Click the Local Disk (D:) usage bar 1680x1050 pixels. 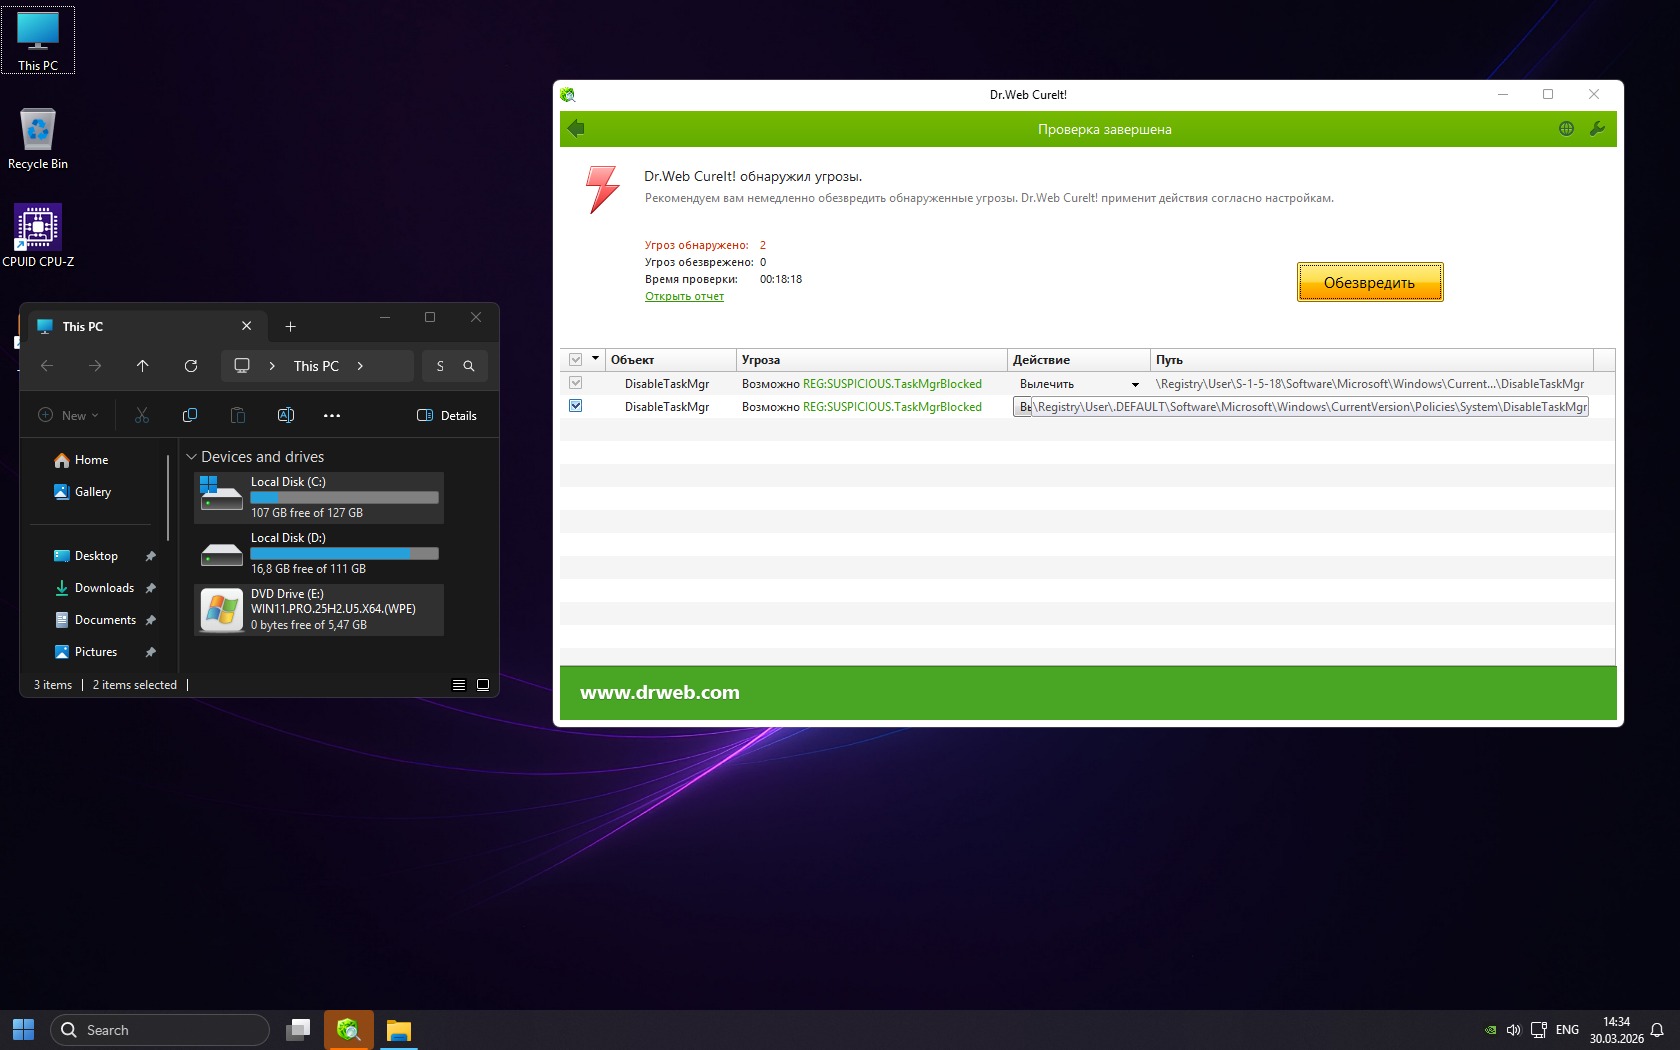[x=344, y=553]
